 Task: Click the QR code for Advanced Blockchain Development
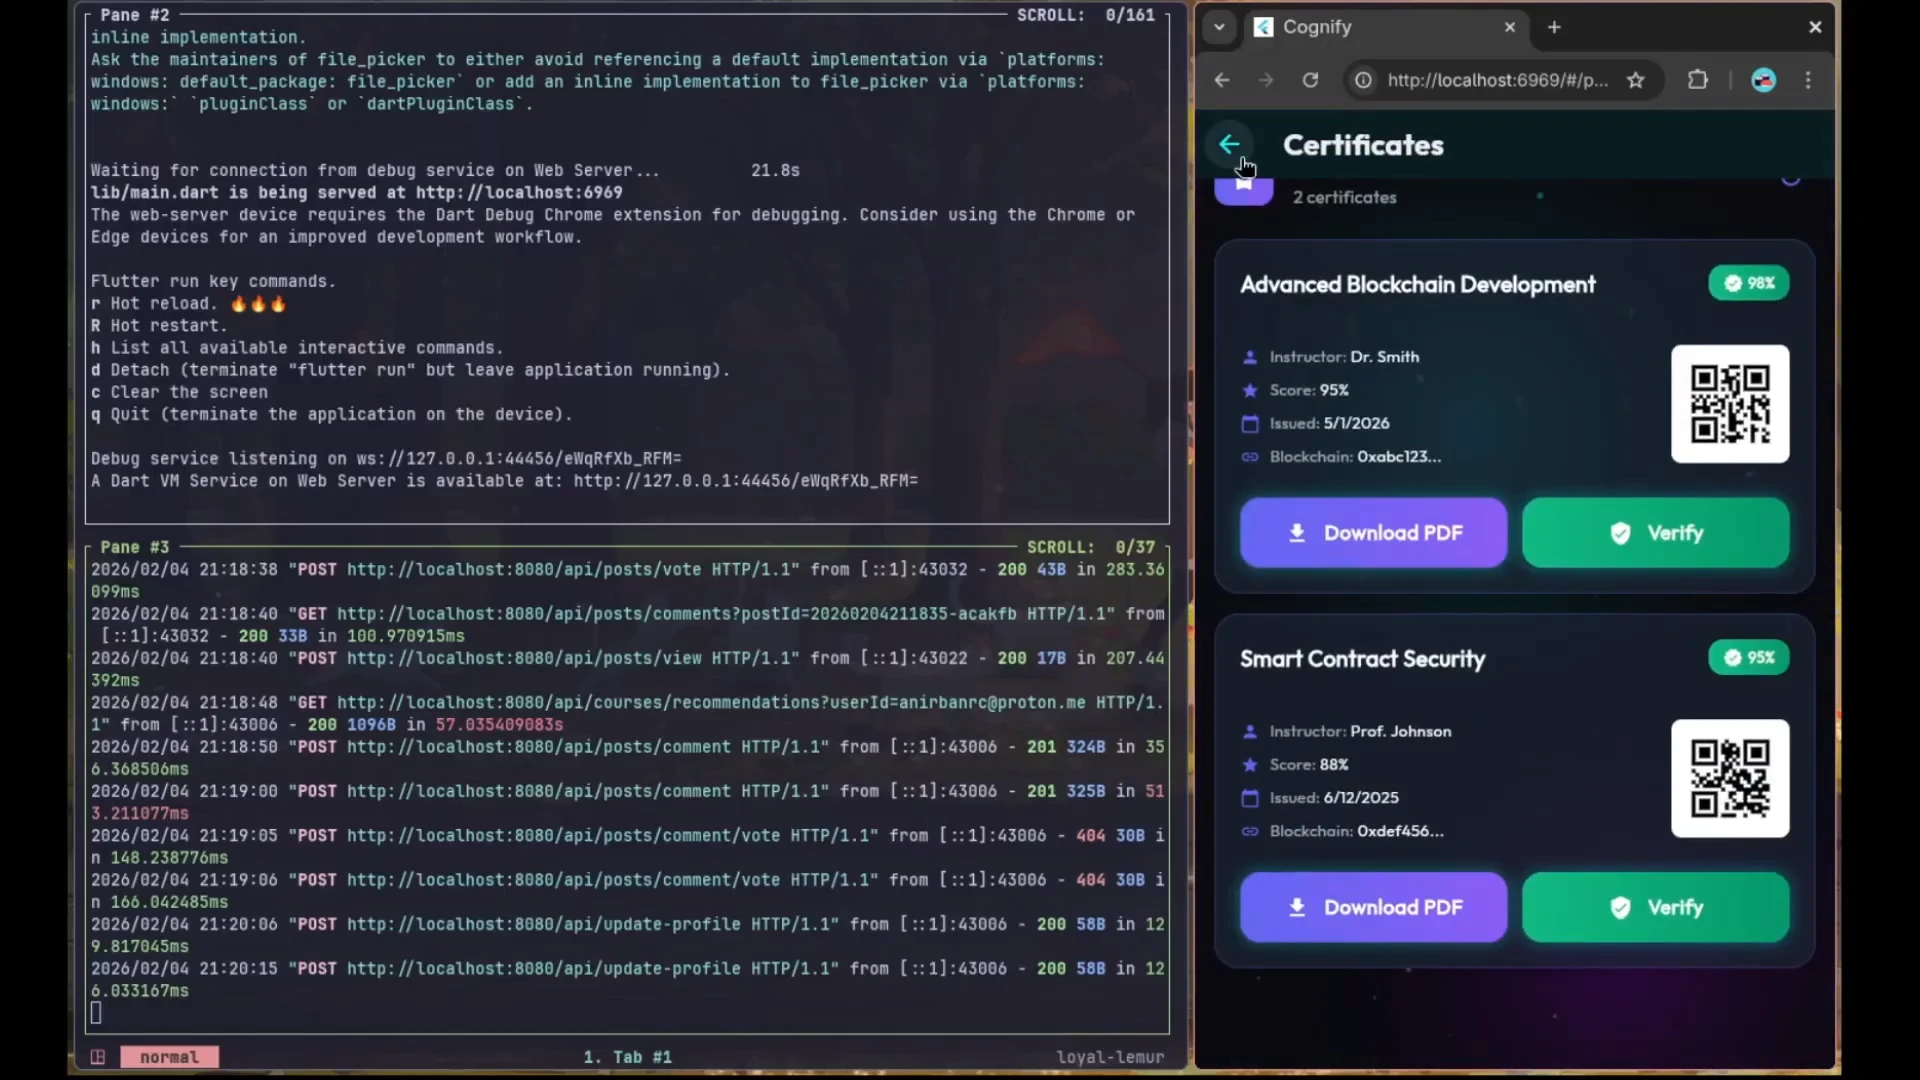[x=1730, y=404]
